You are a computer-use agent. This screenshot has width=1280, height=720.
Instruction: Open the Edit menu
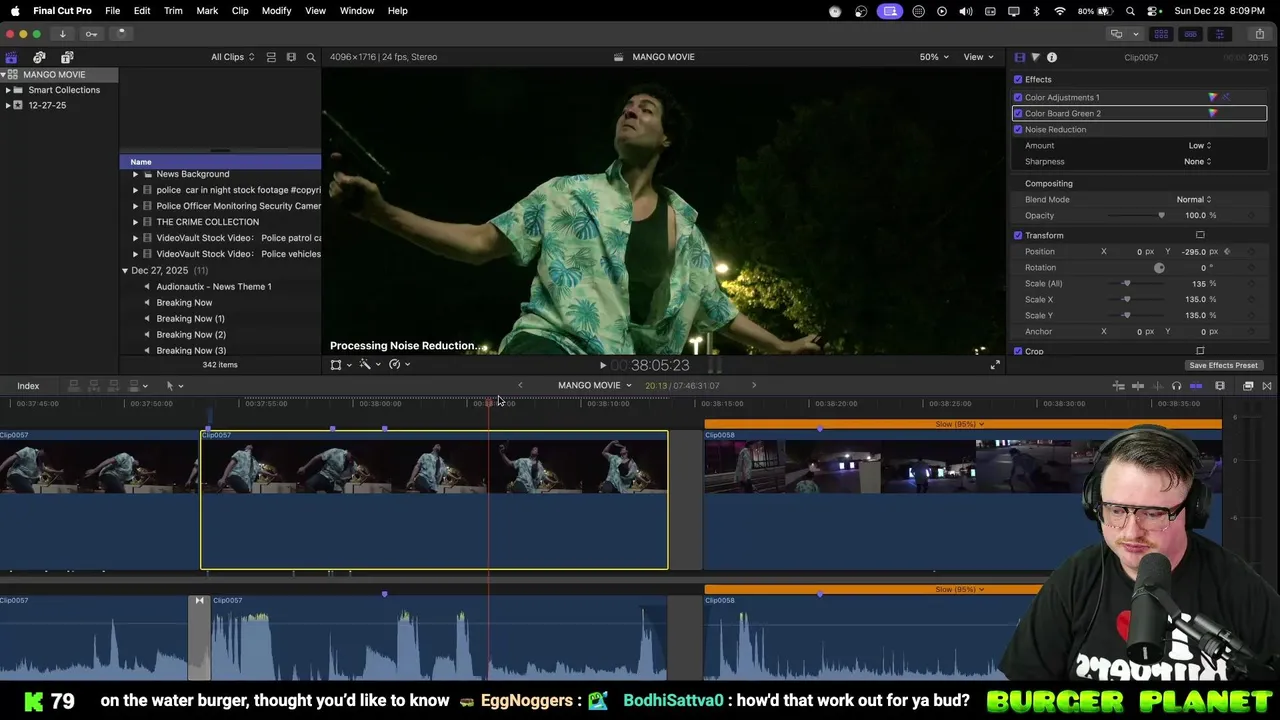click(142, 11)
